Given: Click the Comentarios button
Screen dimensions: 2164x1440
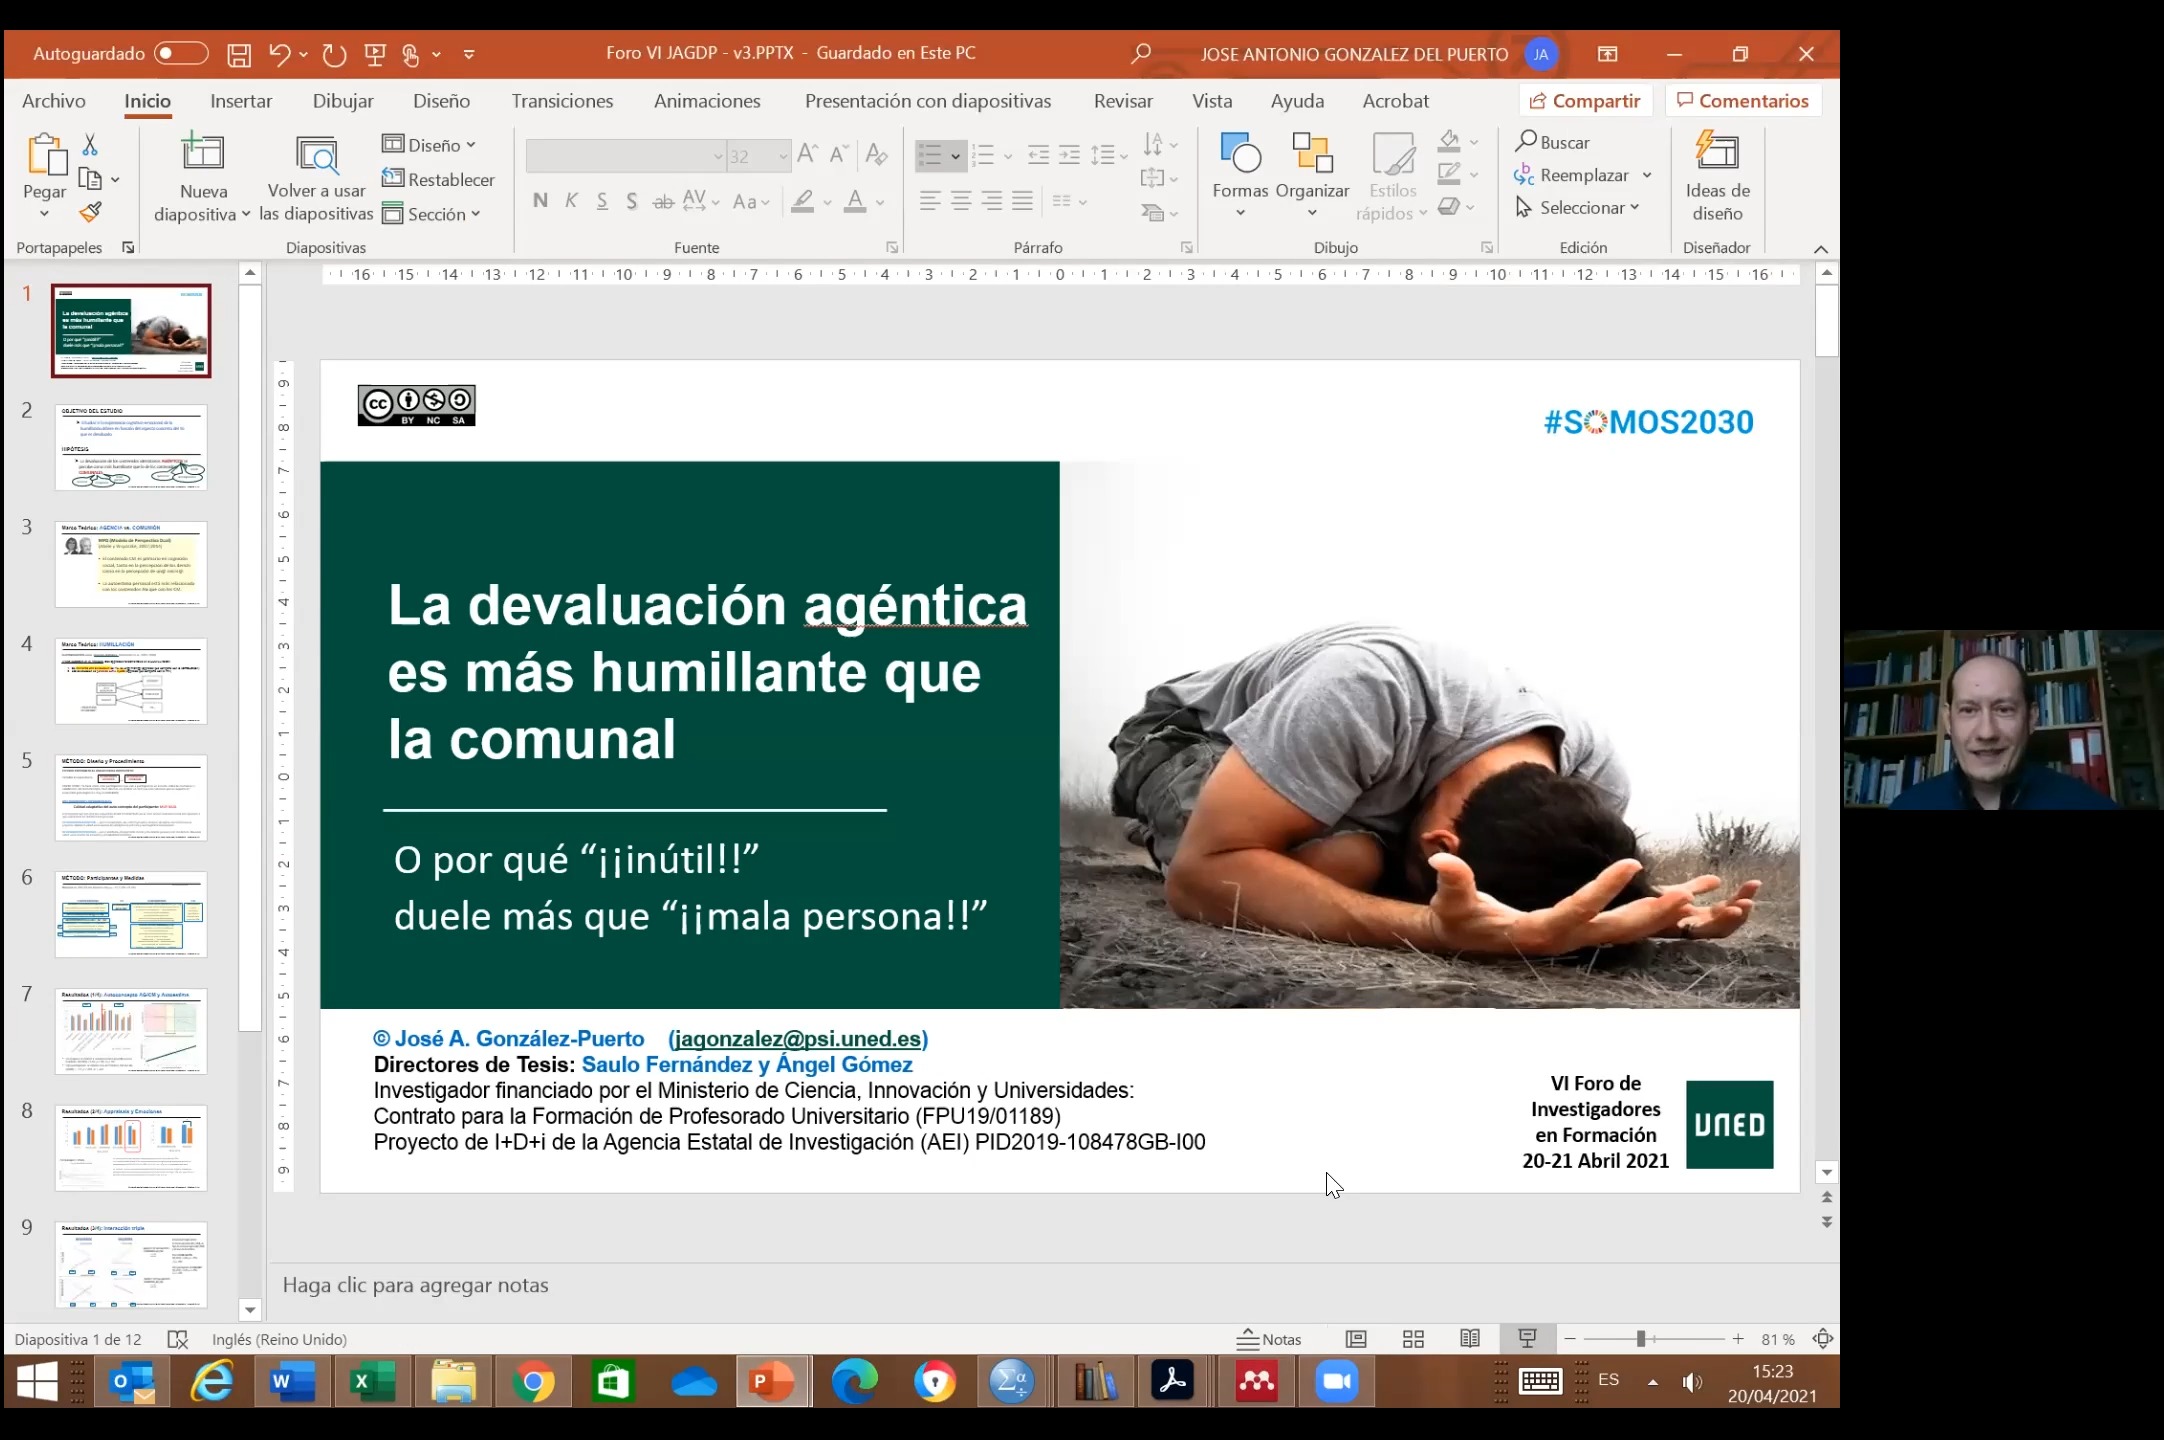Looking at the screenshot, I should (1743, 101).
